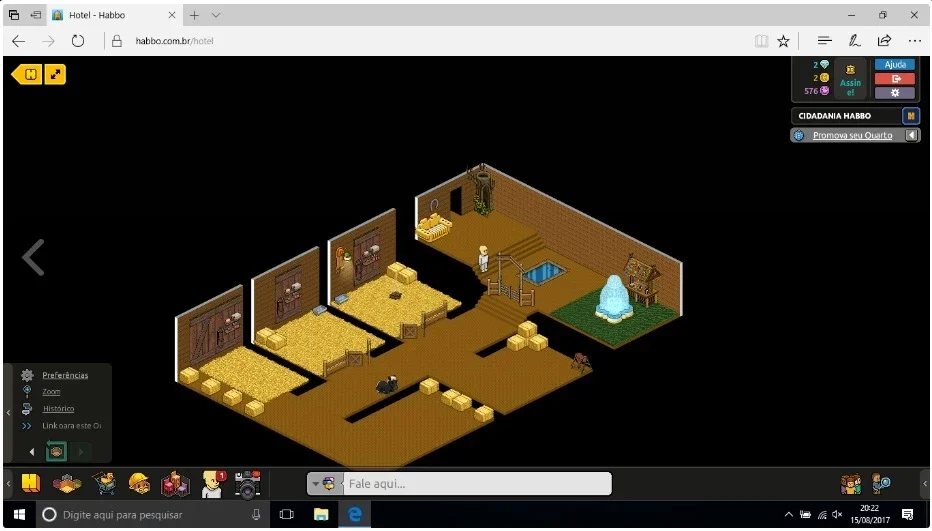Image resolution: width=932 pixels, height=531 pixels.
Task: Refresh the page
Action: tap(78, 41)
